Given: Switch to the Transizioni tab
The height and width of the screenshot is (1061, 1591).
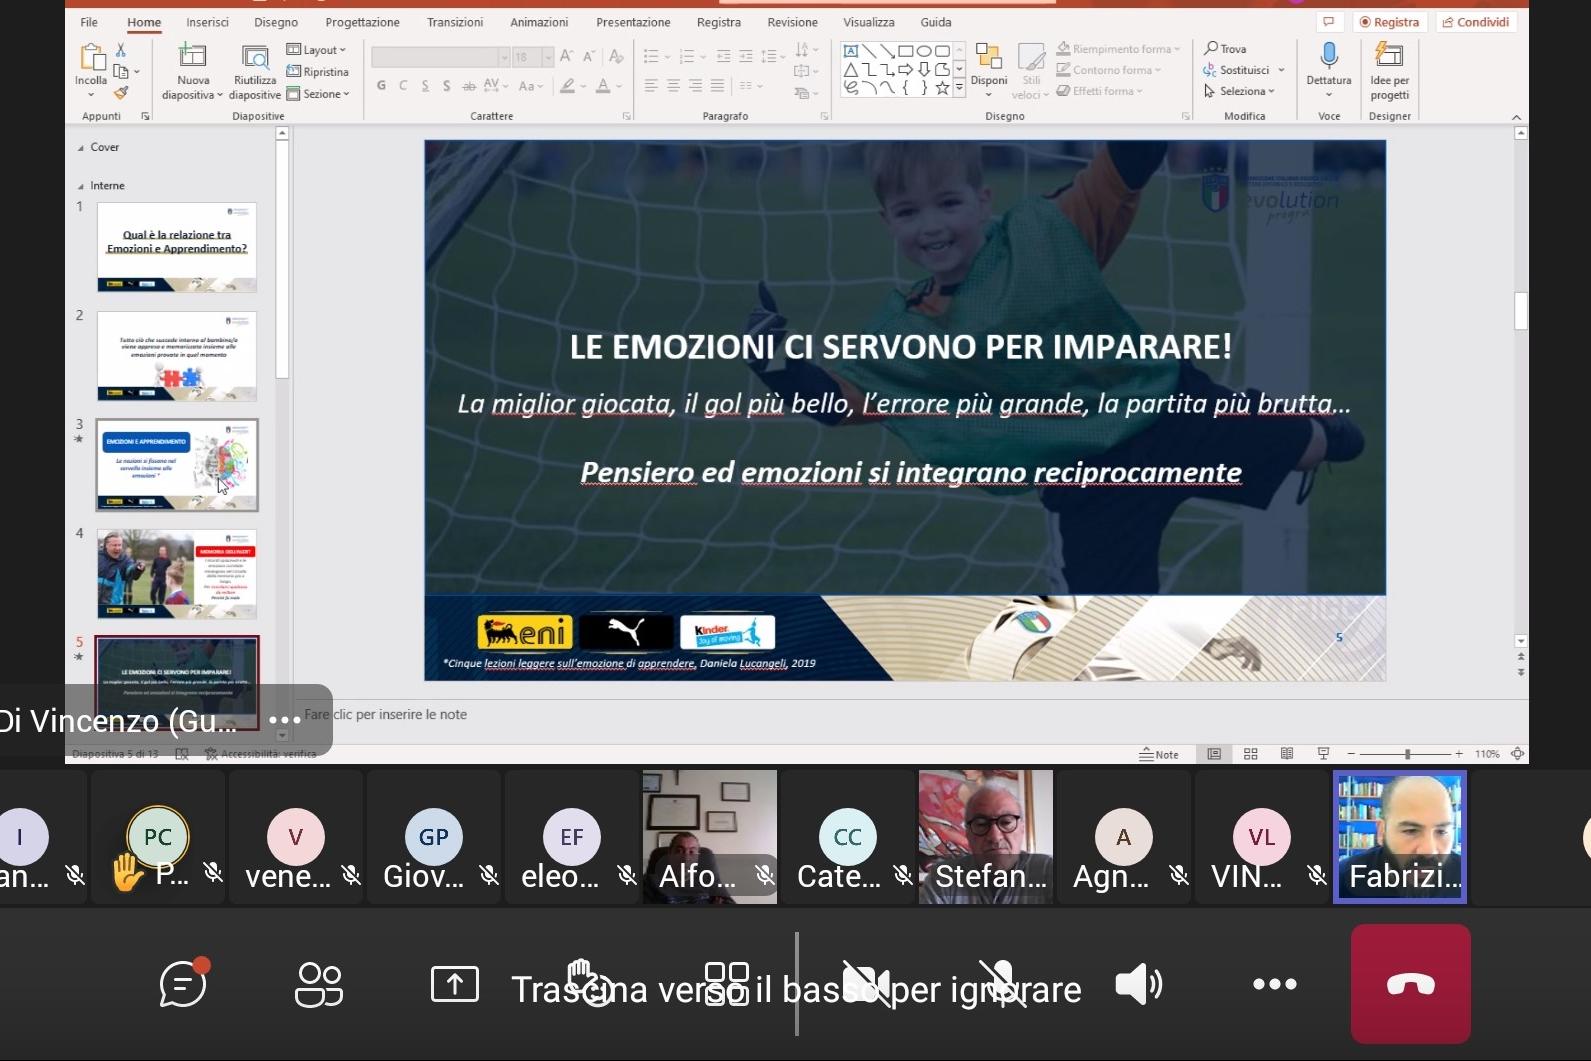Looking at the screenshot, I should tap(454, 22).
